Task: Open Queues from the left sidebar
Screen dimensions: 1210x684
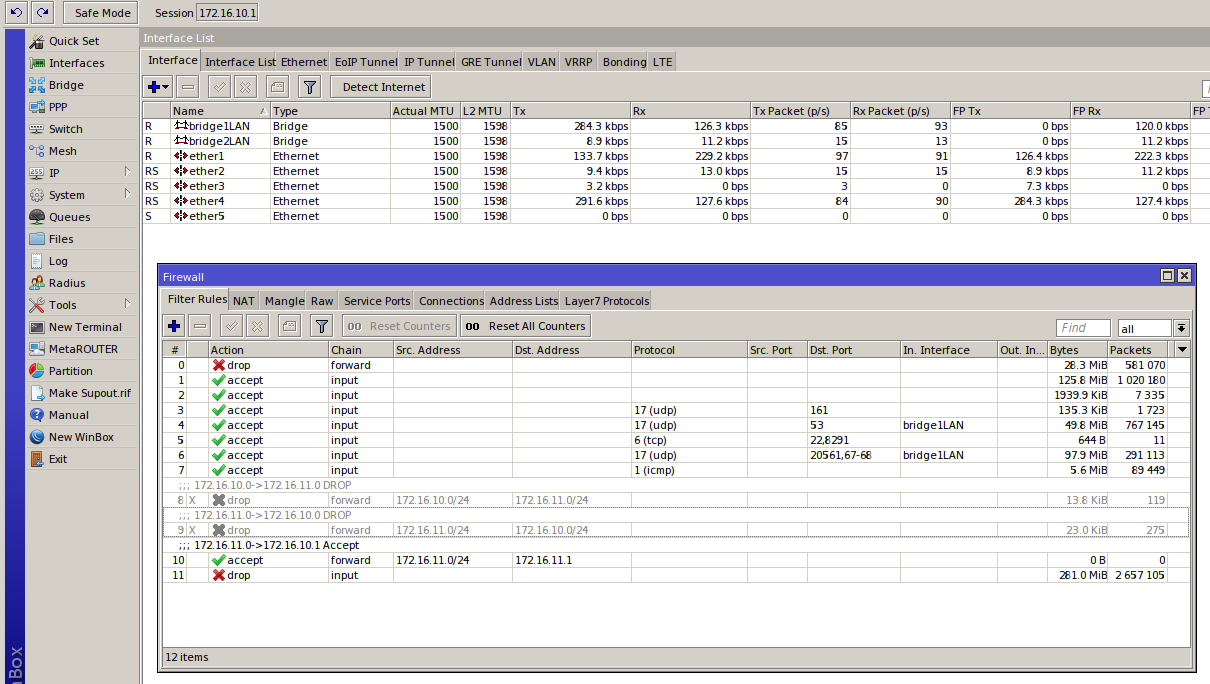Action: click(69, 217)
